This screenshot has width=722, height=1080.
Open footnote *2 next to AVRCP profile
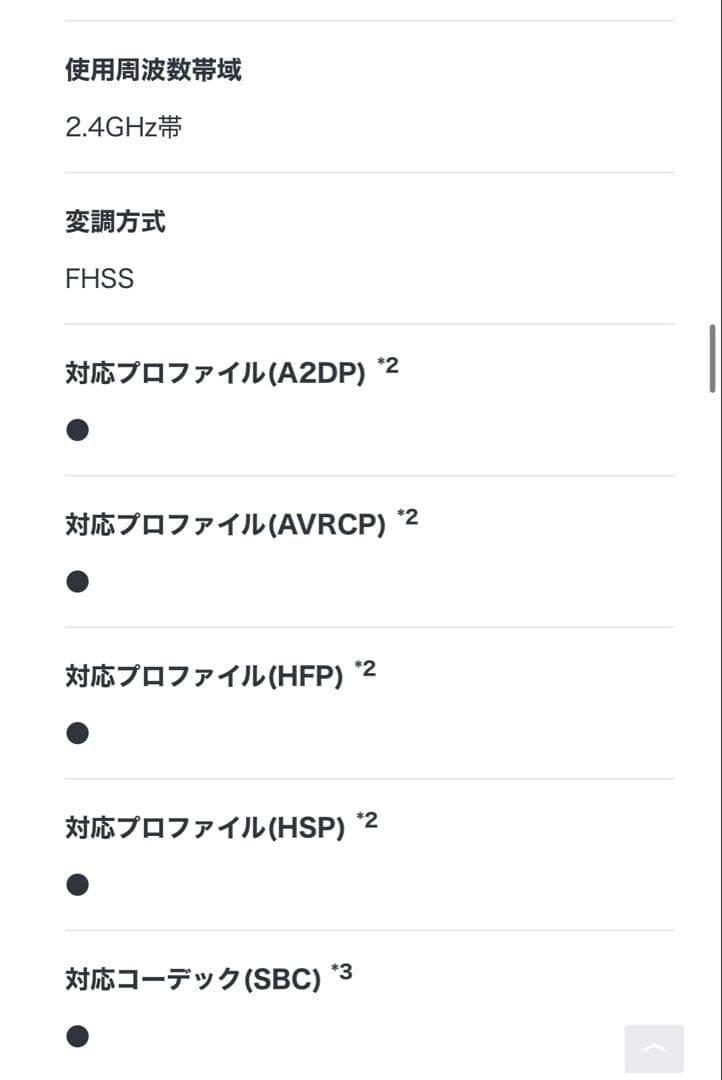coord(409,517)
